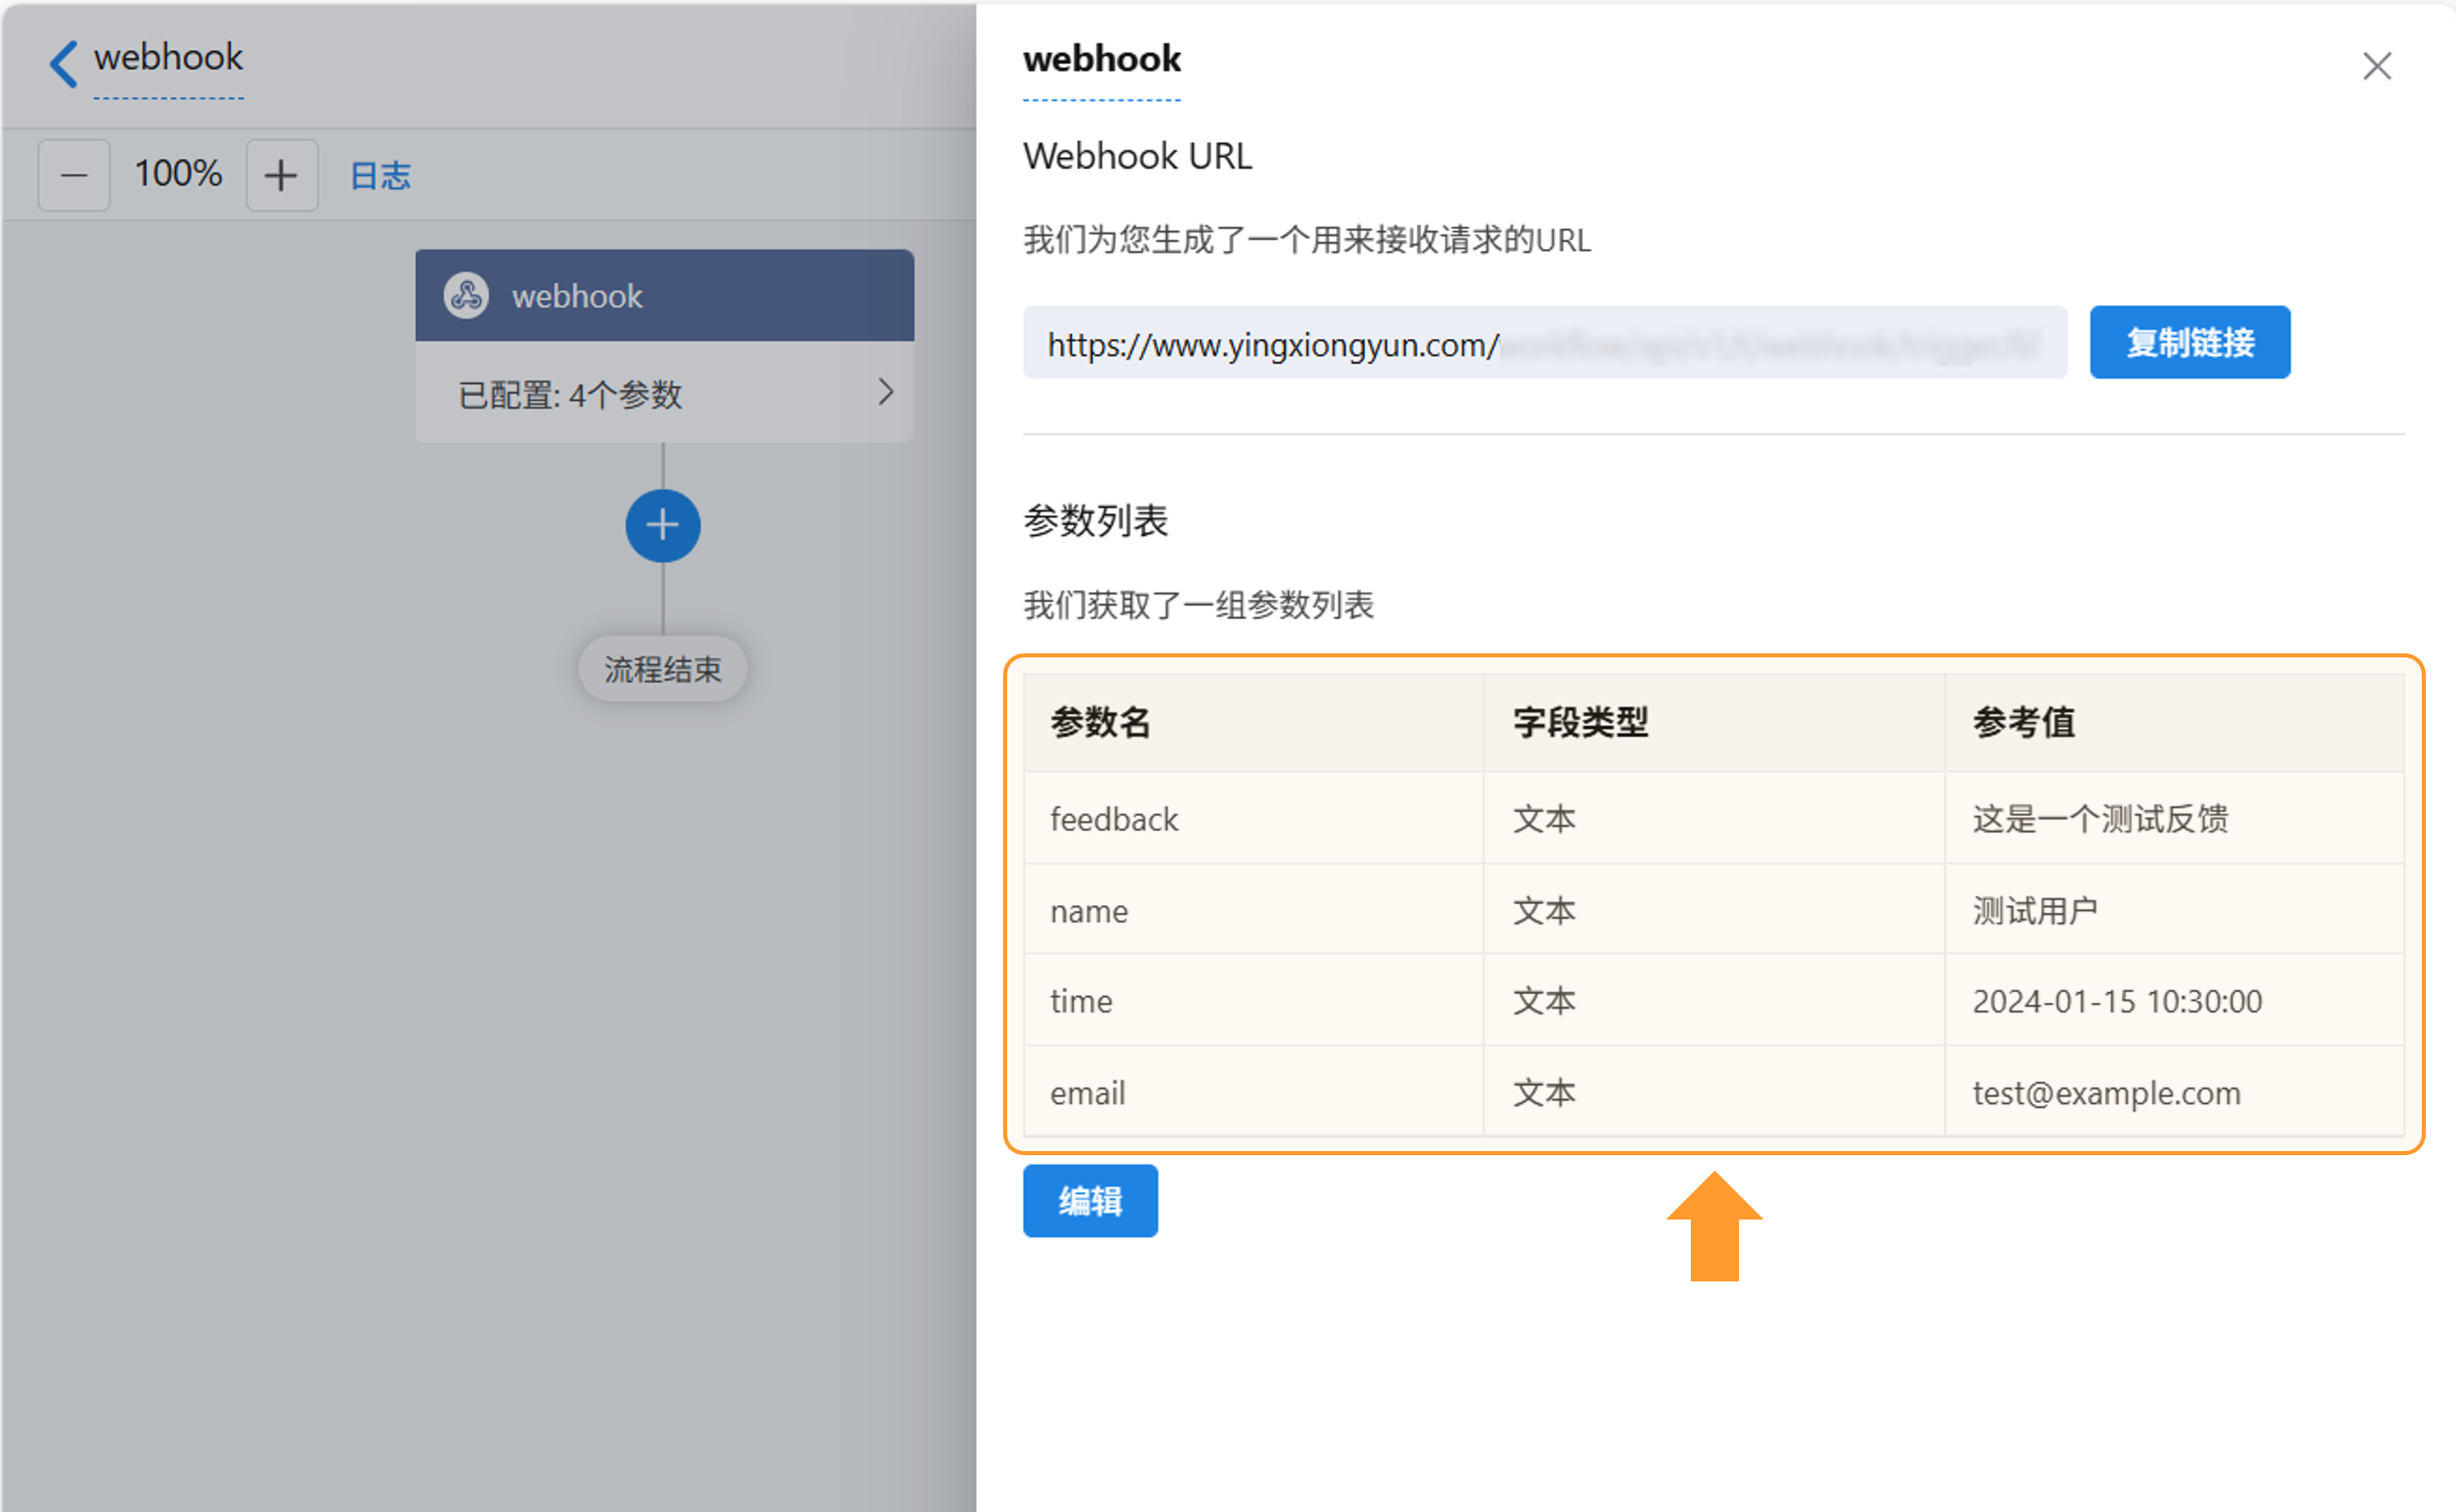This screenshot has height=1512, width=2456.
Task: Select the 流程结束 end node
Action: click(662, 669)
